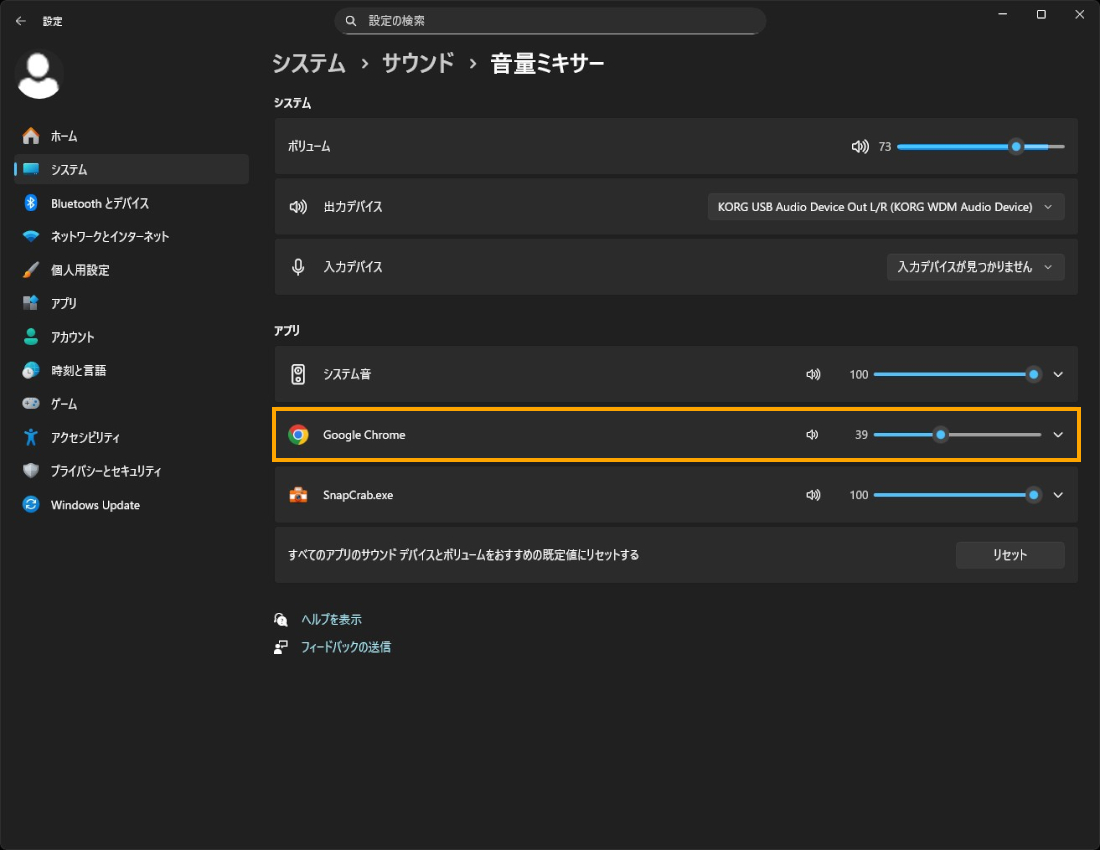This screenshot has width=1100, height=850.
Task: Click the Google Chrome app name
Action: tap(364, 435)
